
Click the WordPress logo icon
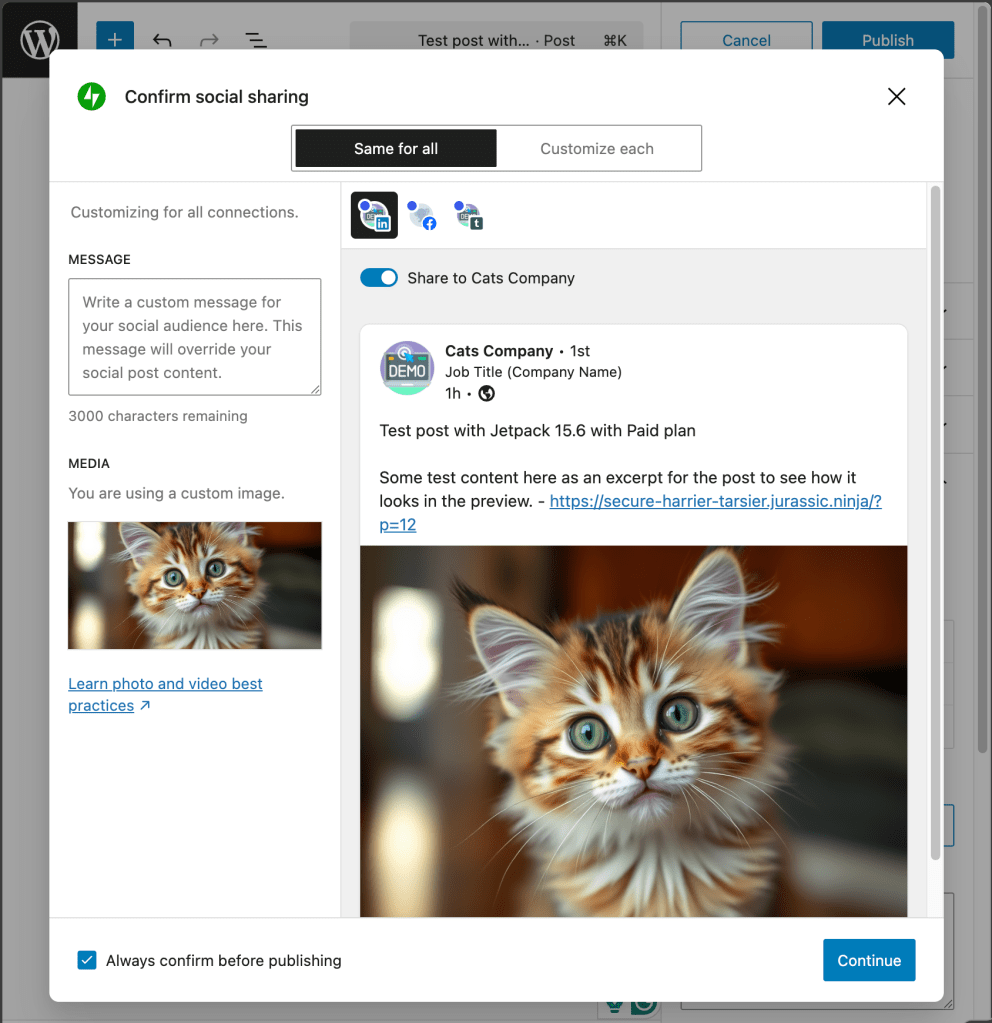[40, 40]
